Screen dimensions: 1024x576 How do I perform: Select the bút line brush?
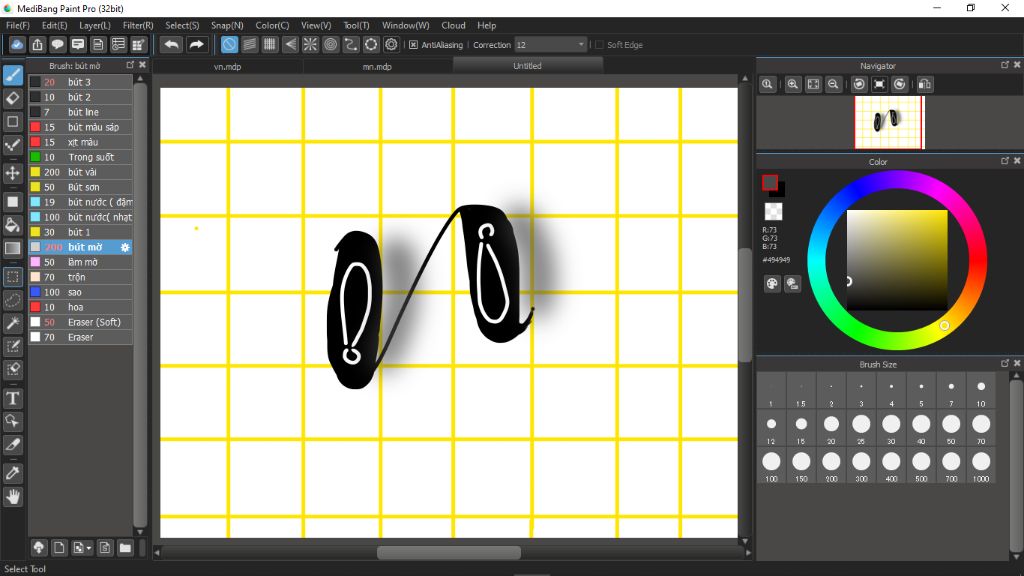[x=80, y=112]
